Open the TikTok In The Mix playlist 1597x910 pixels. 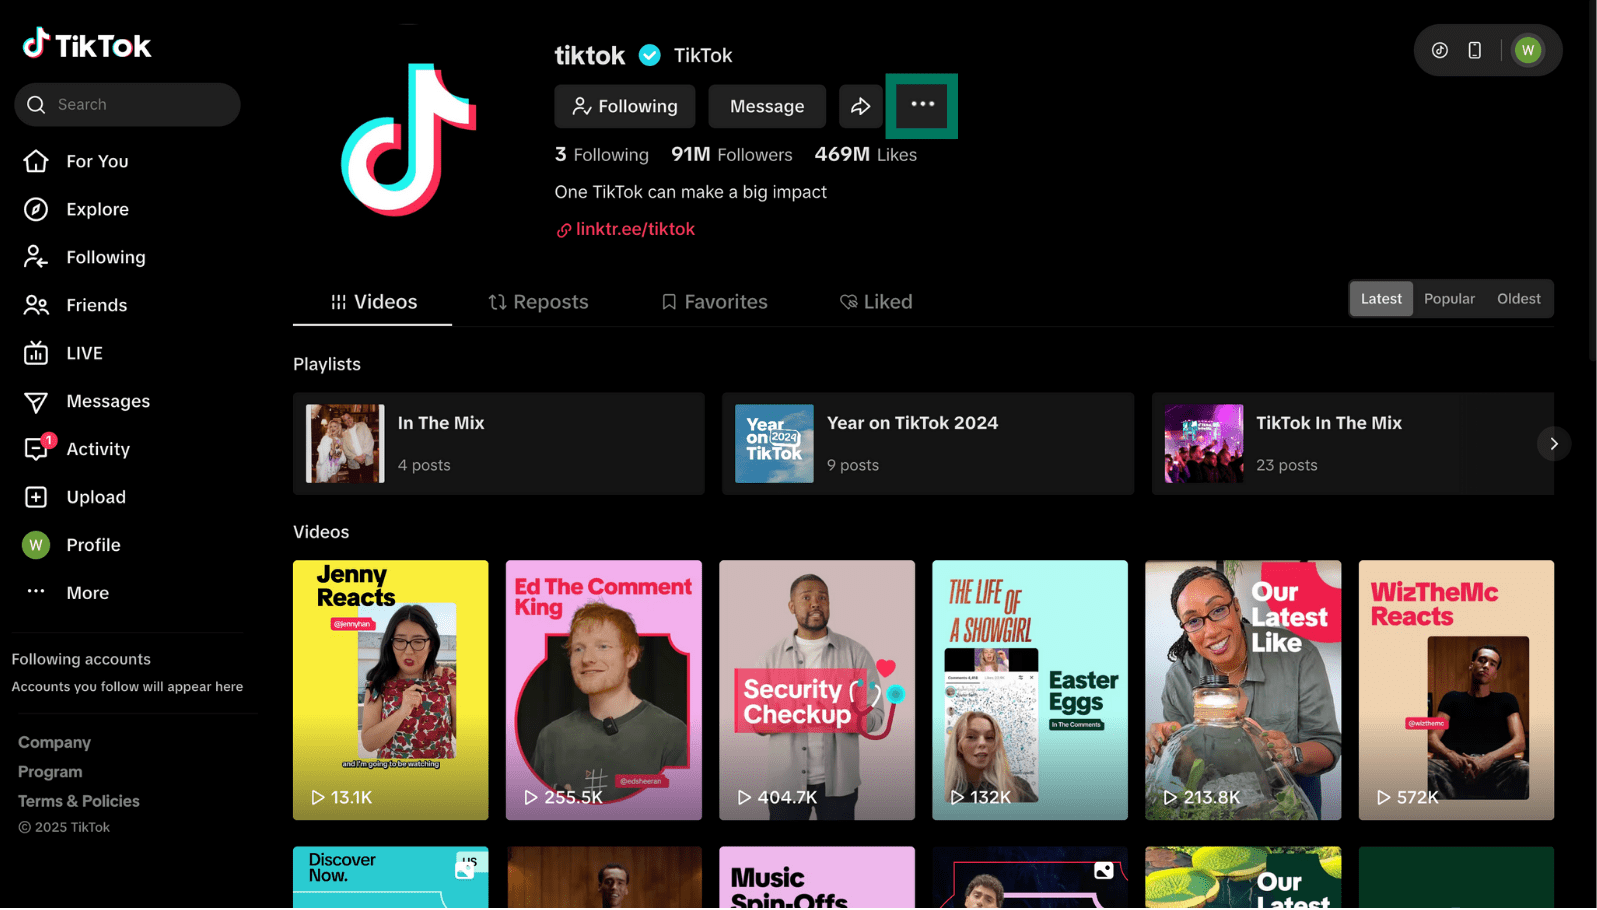(x=1353, y=444)
